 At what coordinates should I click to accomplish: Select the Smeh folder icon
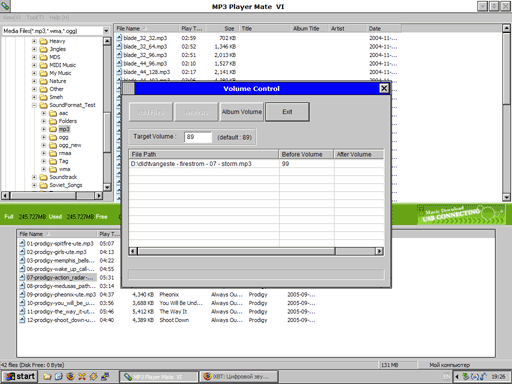44,97
